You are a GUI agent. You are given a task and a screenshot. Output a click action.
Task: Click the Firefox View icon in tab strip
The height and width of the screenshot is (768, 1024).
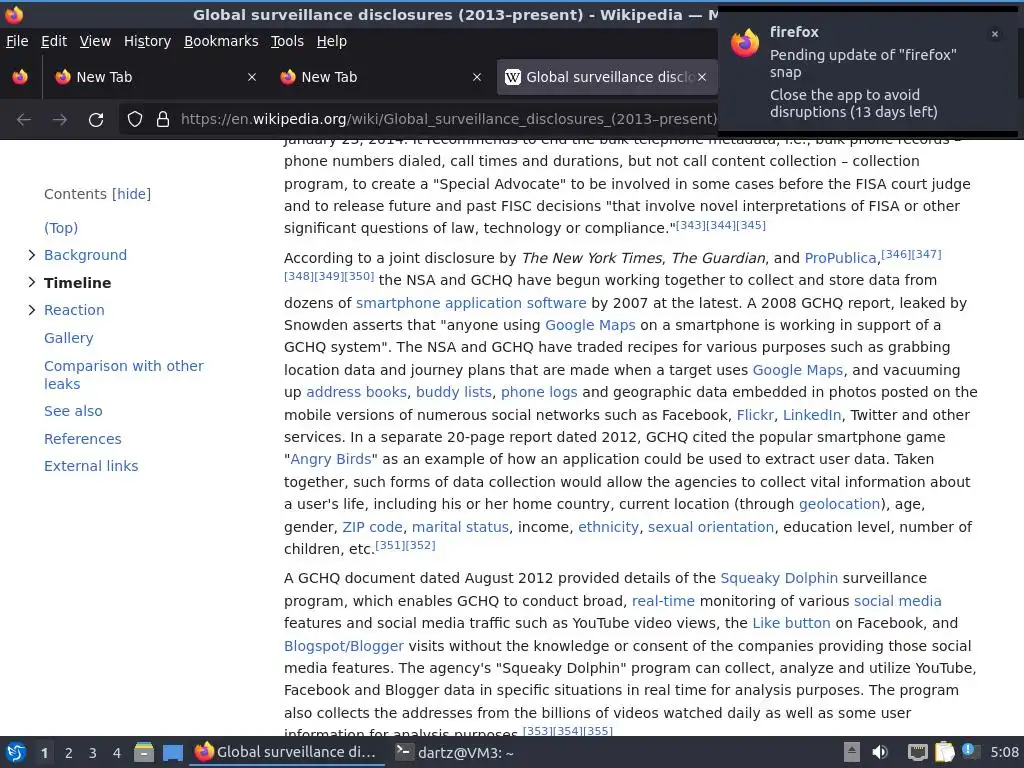pos(20,77)
